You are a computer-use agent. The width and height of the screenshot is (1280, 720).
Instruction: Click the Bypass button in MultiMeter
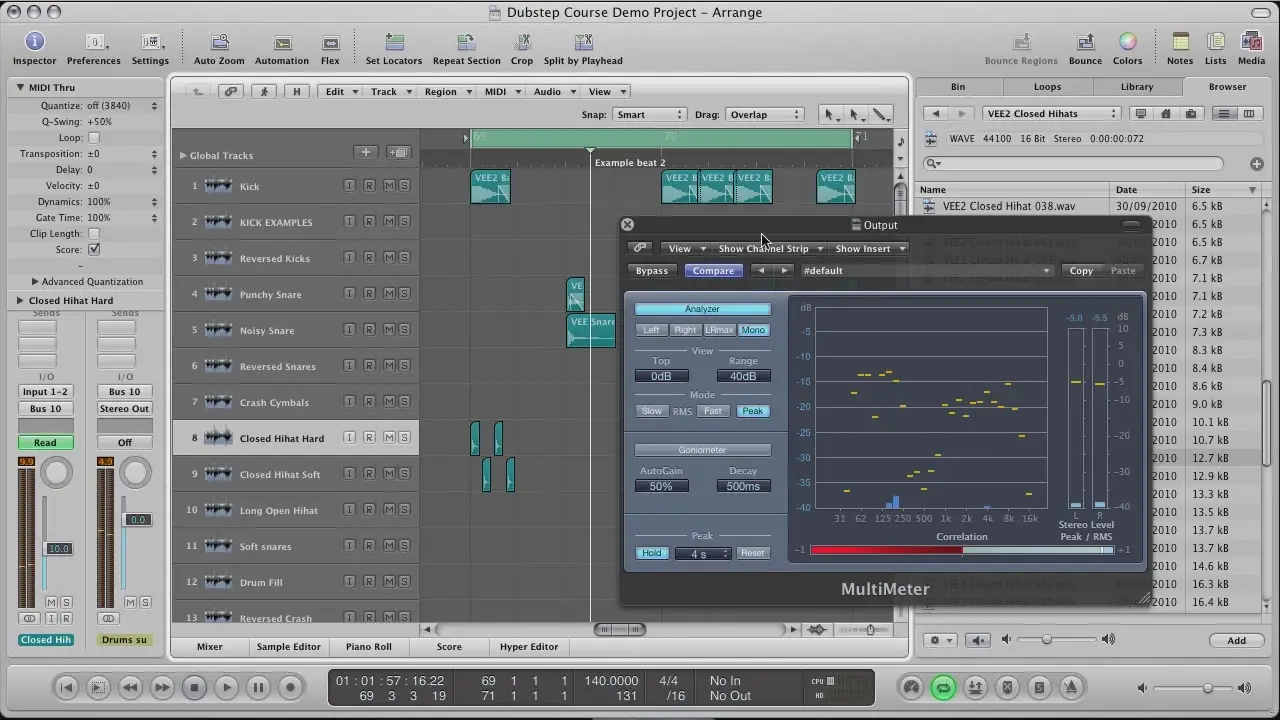tap(652, 271)
